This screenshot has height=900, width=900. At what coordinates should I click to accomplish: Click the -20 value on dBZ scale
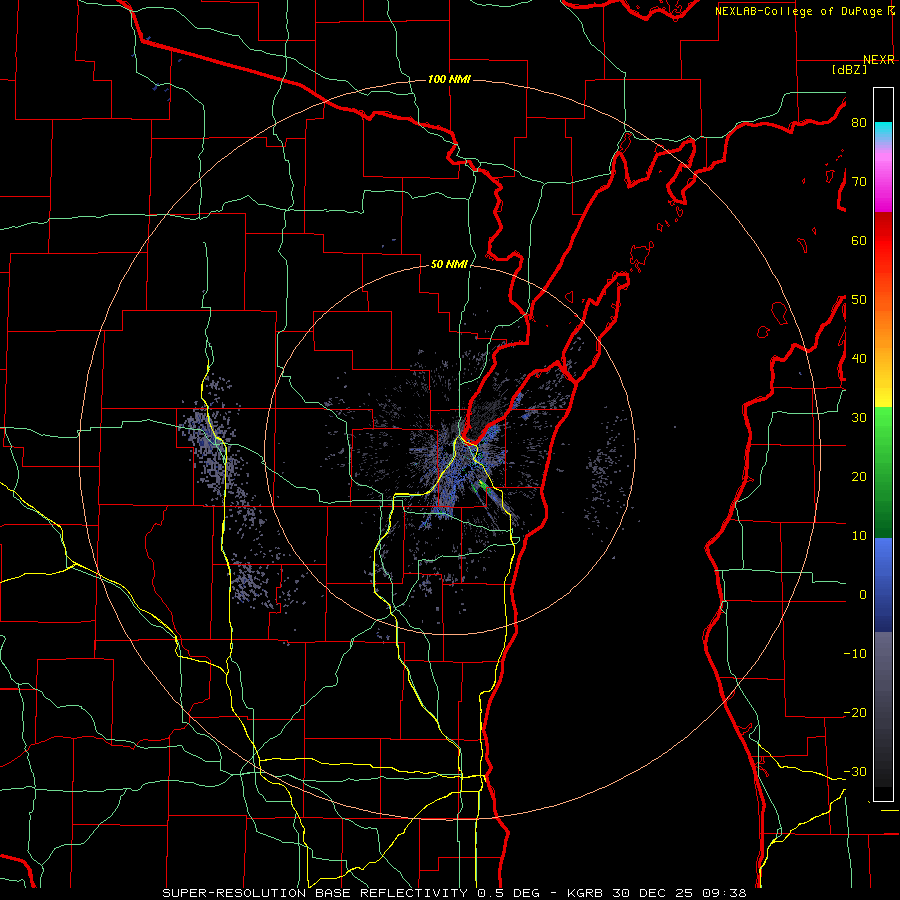(x=855, y=713)
